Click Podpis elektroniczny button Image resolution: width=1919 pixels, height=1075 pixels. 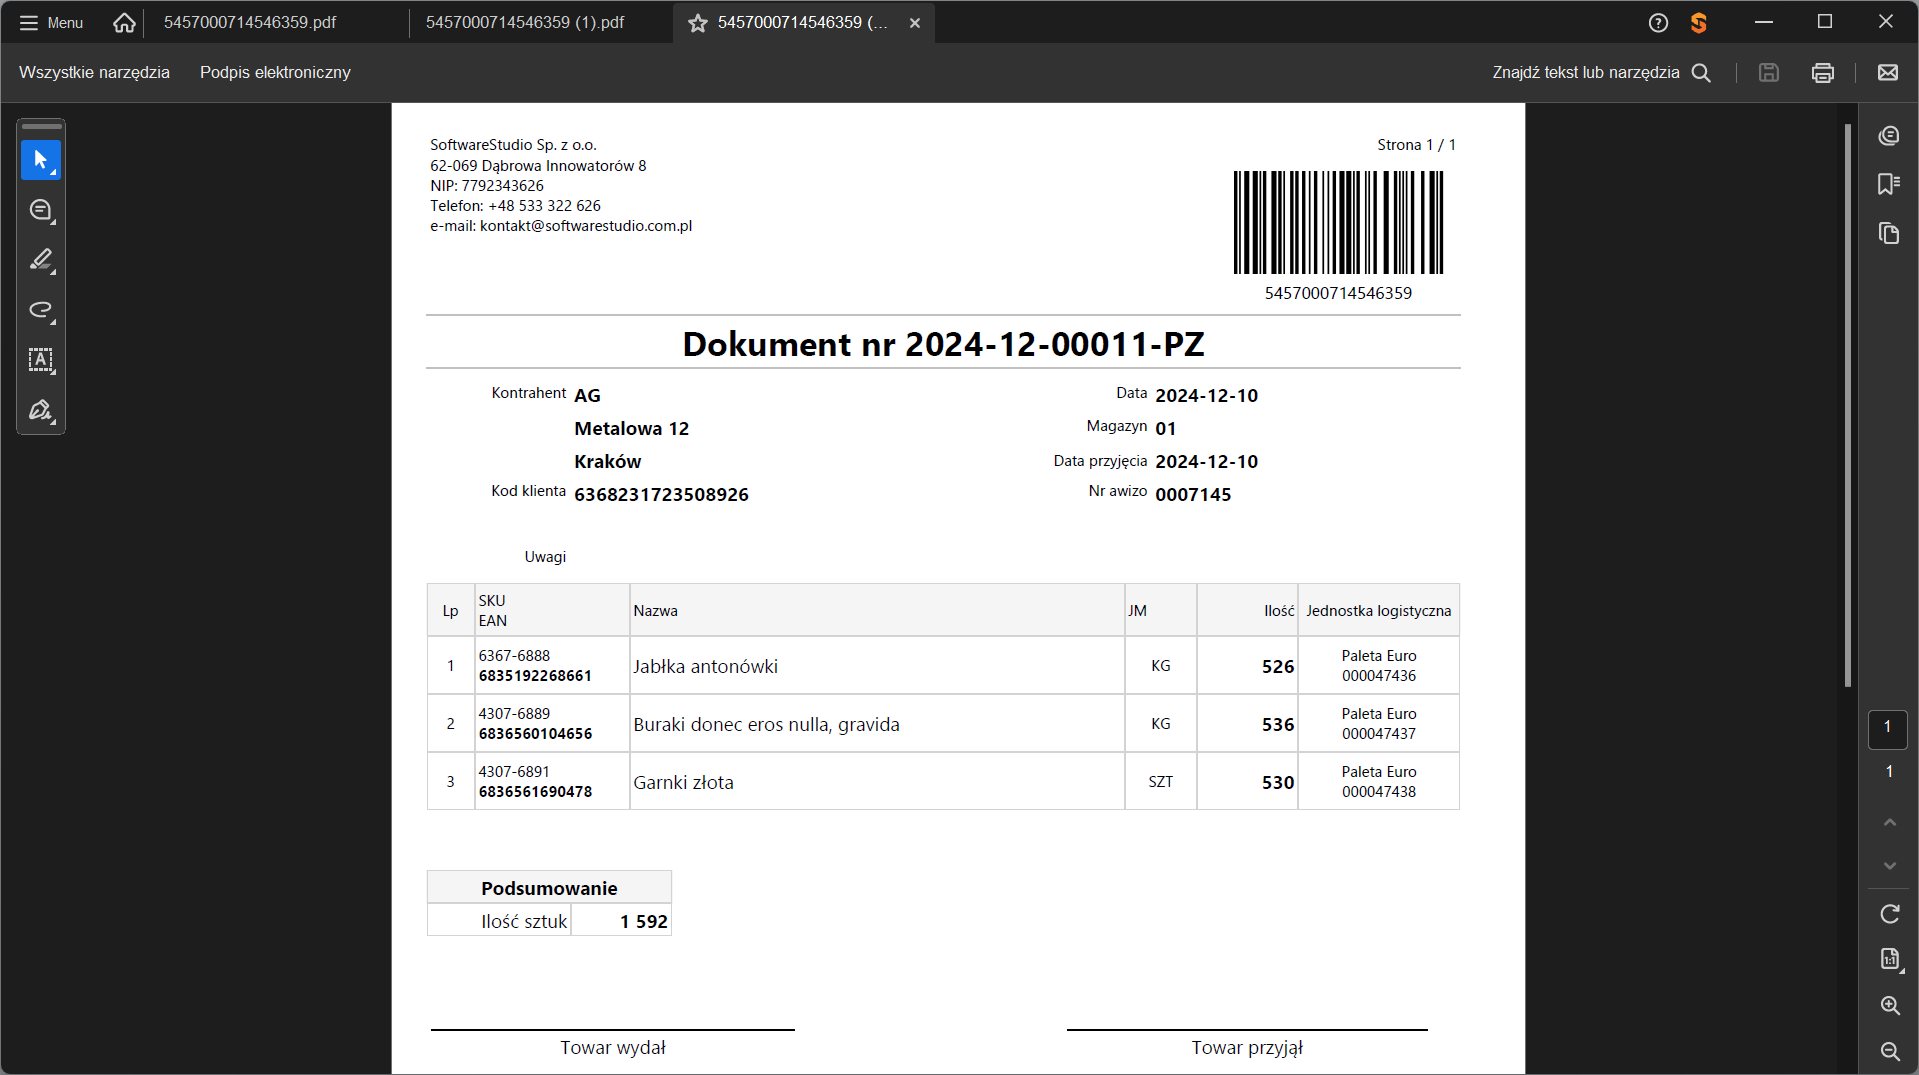coord(275,73)
